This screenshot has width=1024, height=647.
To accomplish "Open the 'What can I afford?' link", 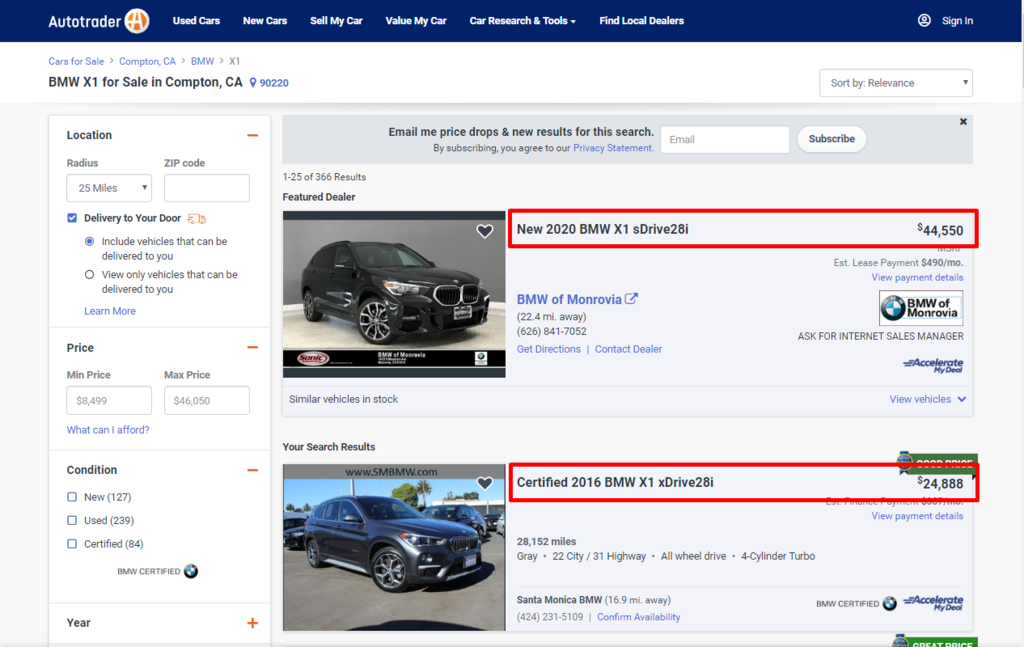I will coord(107,429).
